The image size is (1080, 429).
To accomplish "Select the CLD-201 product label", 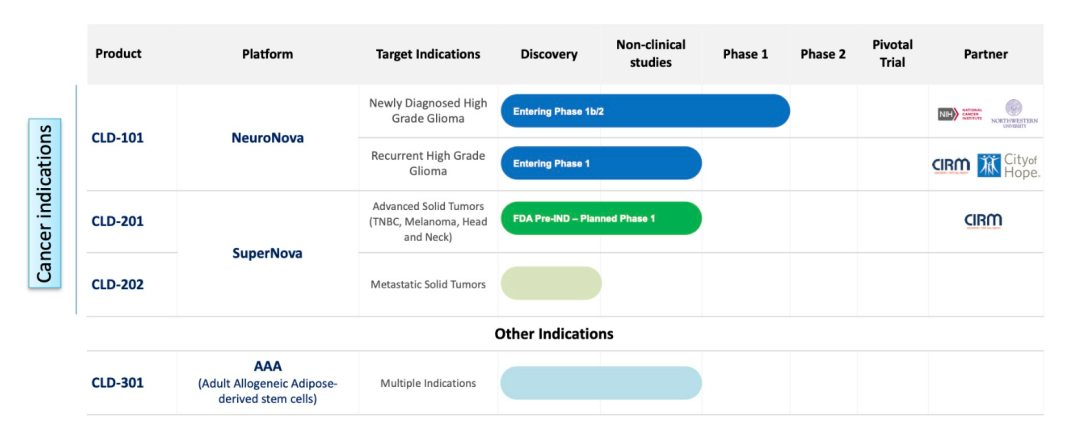I will point(117,221).
